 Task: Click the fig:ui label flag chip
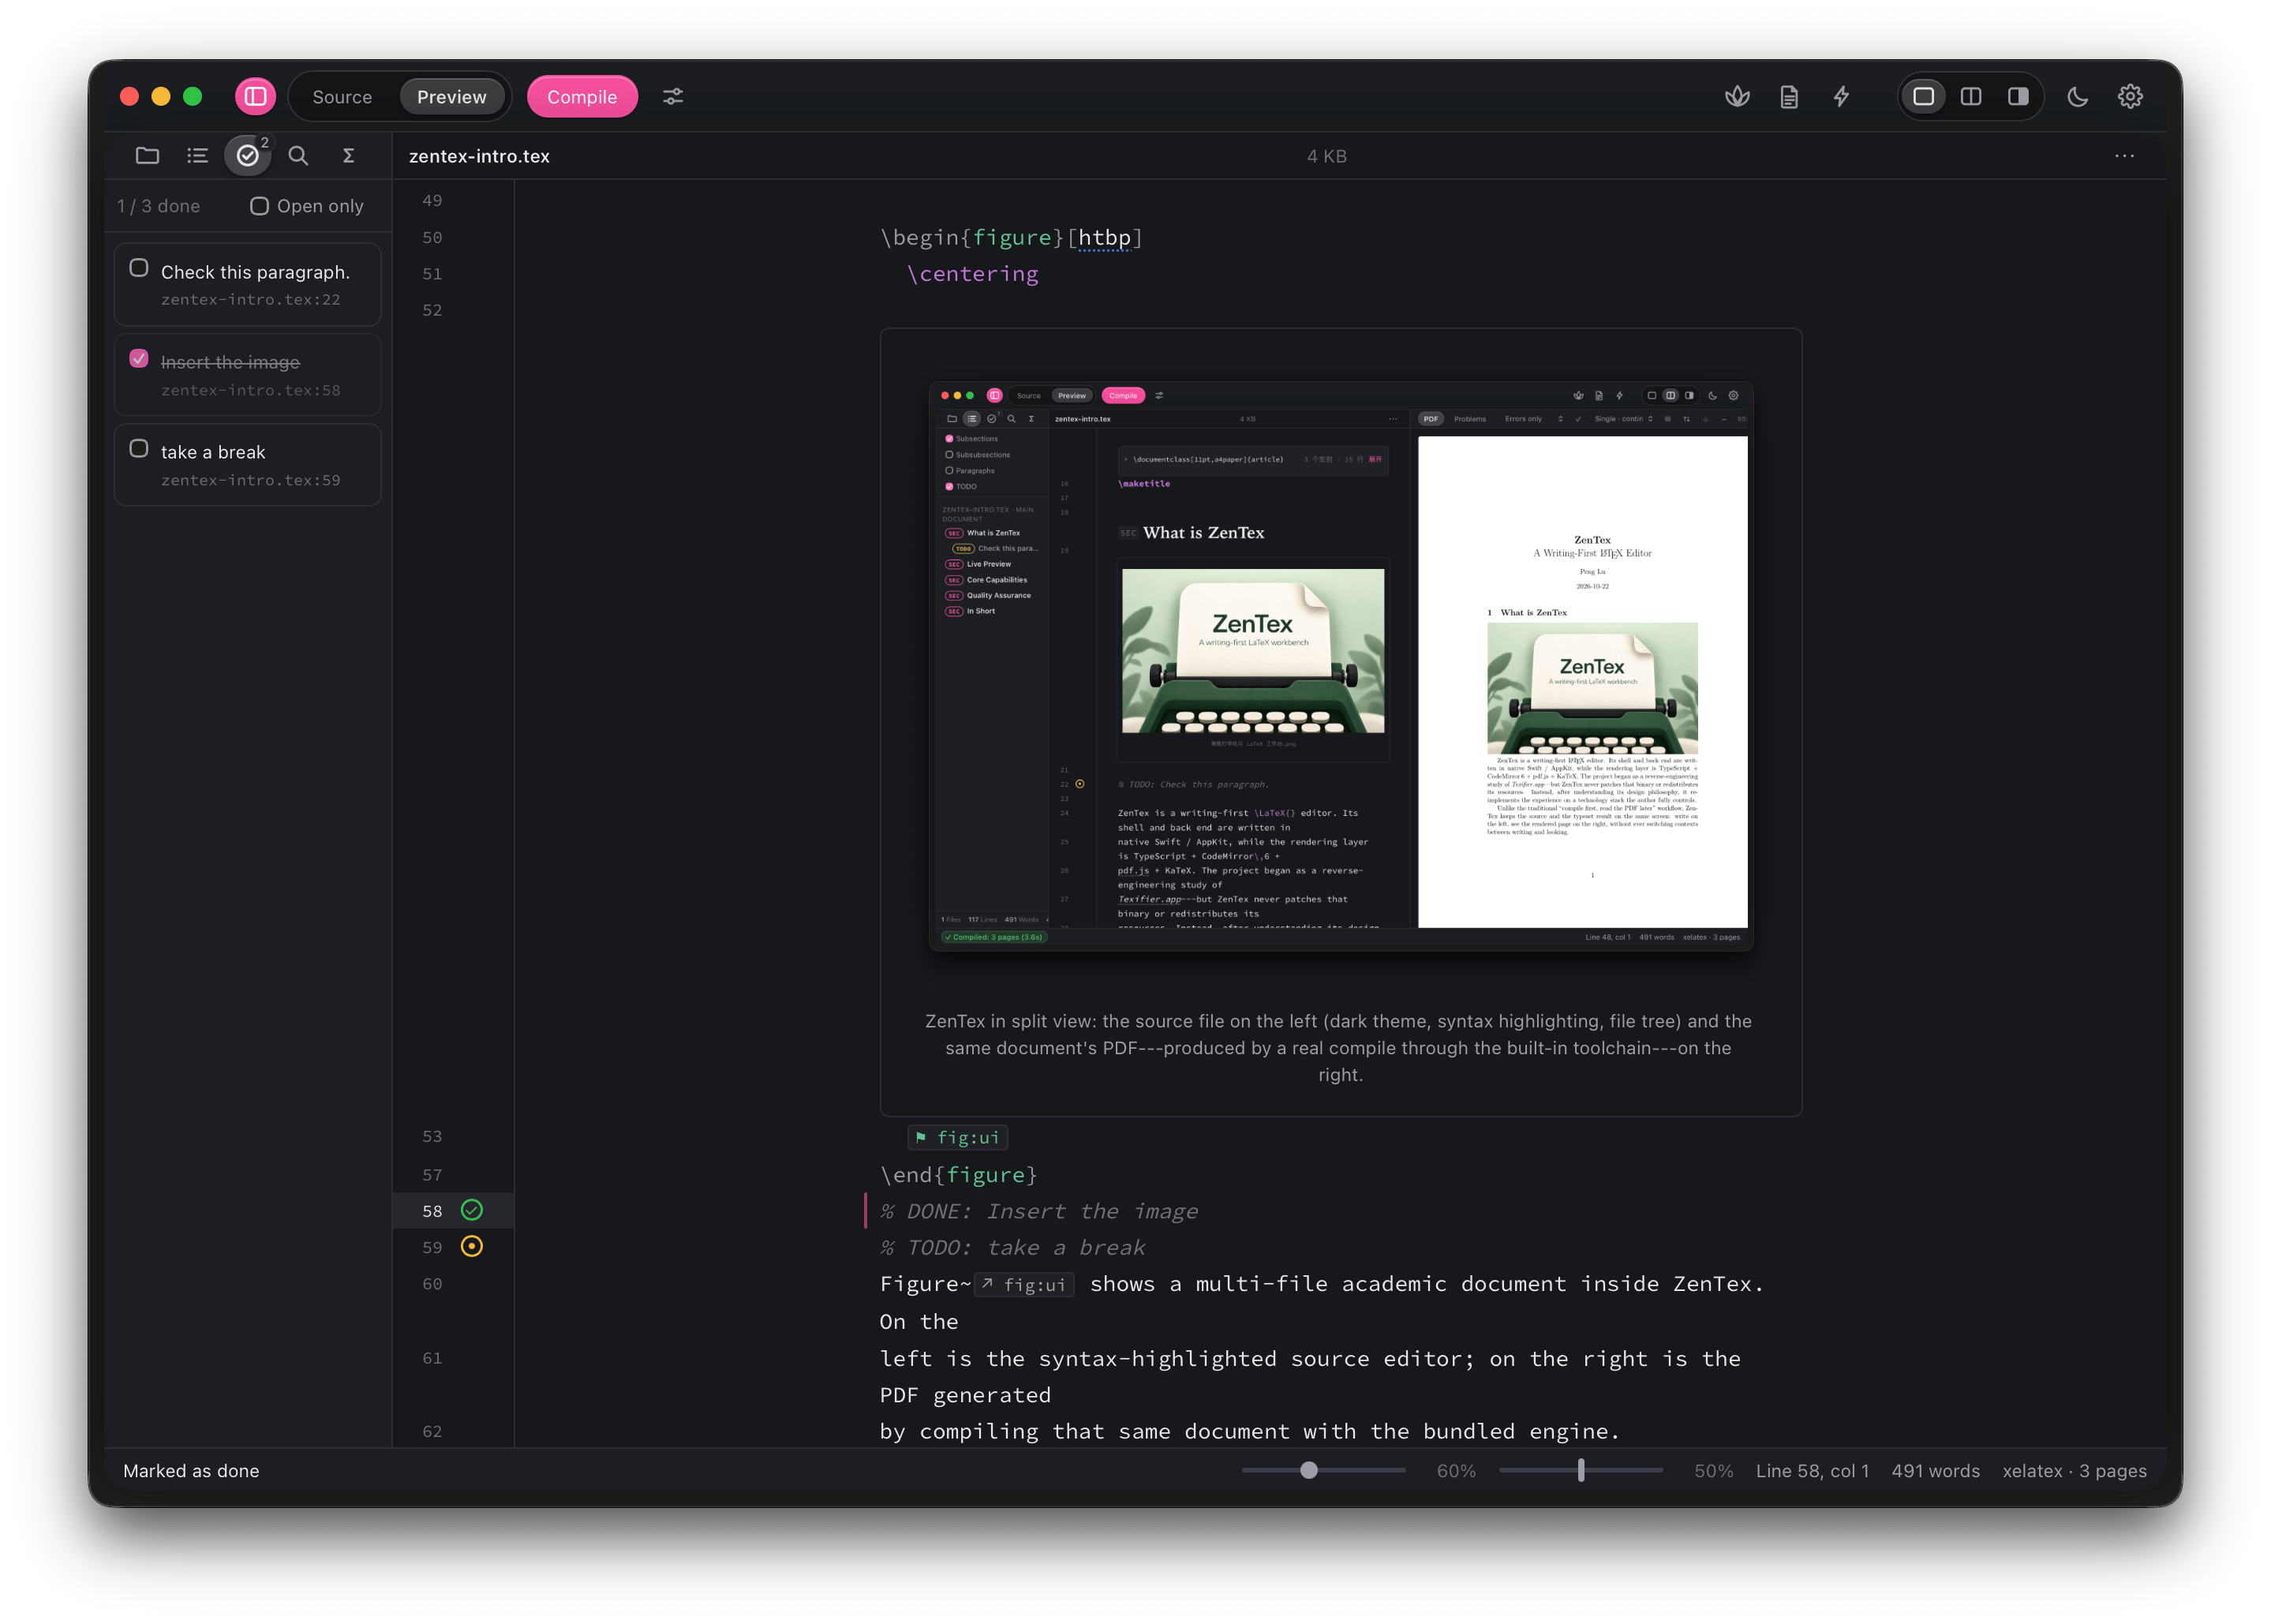coord(957,1137)
